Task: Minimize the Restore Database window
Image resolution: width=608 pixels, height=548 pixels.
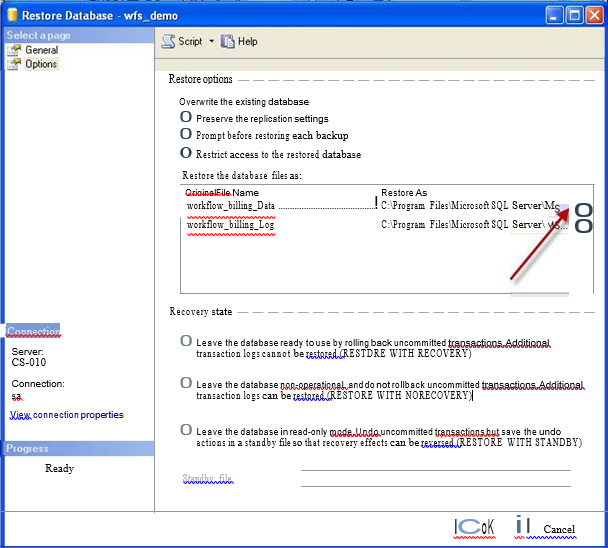Action: pyautogui.click(x=554, y=16)
